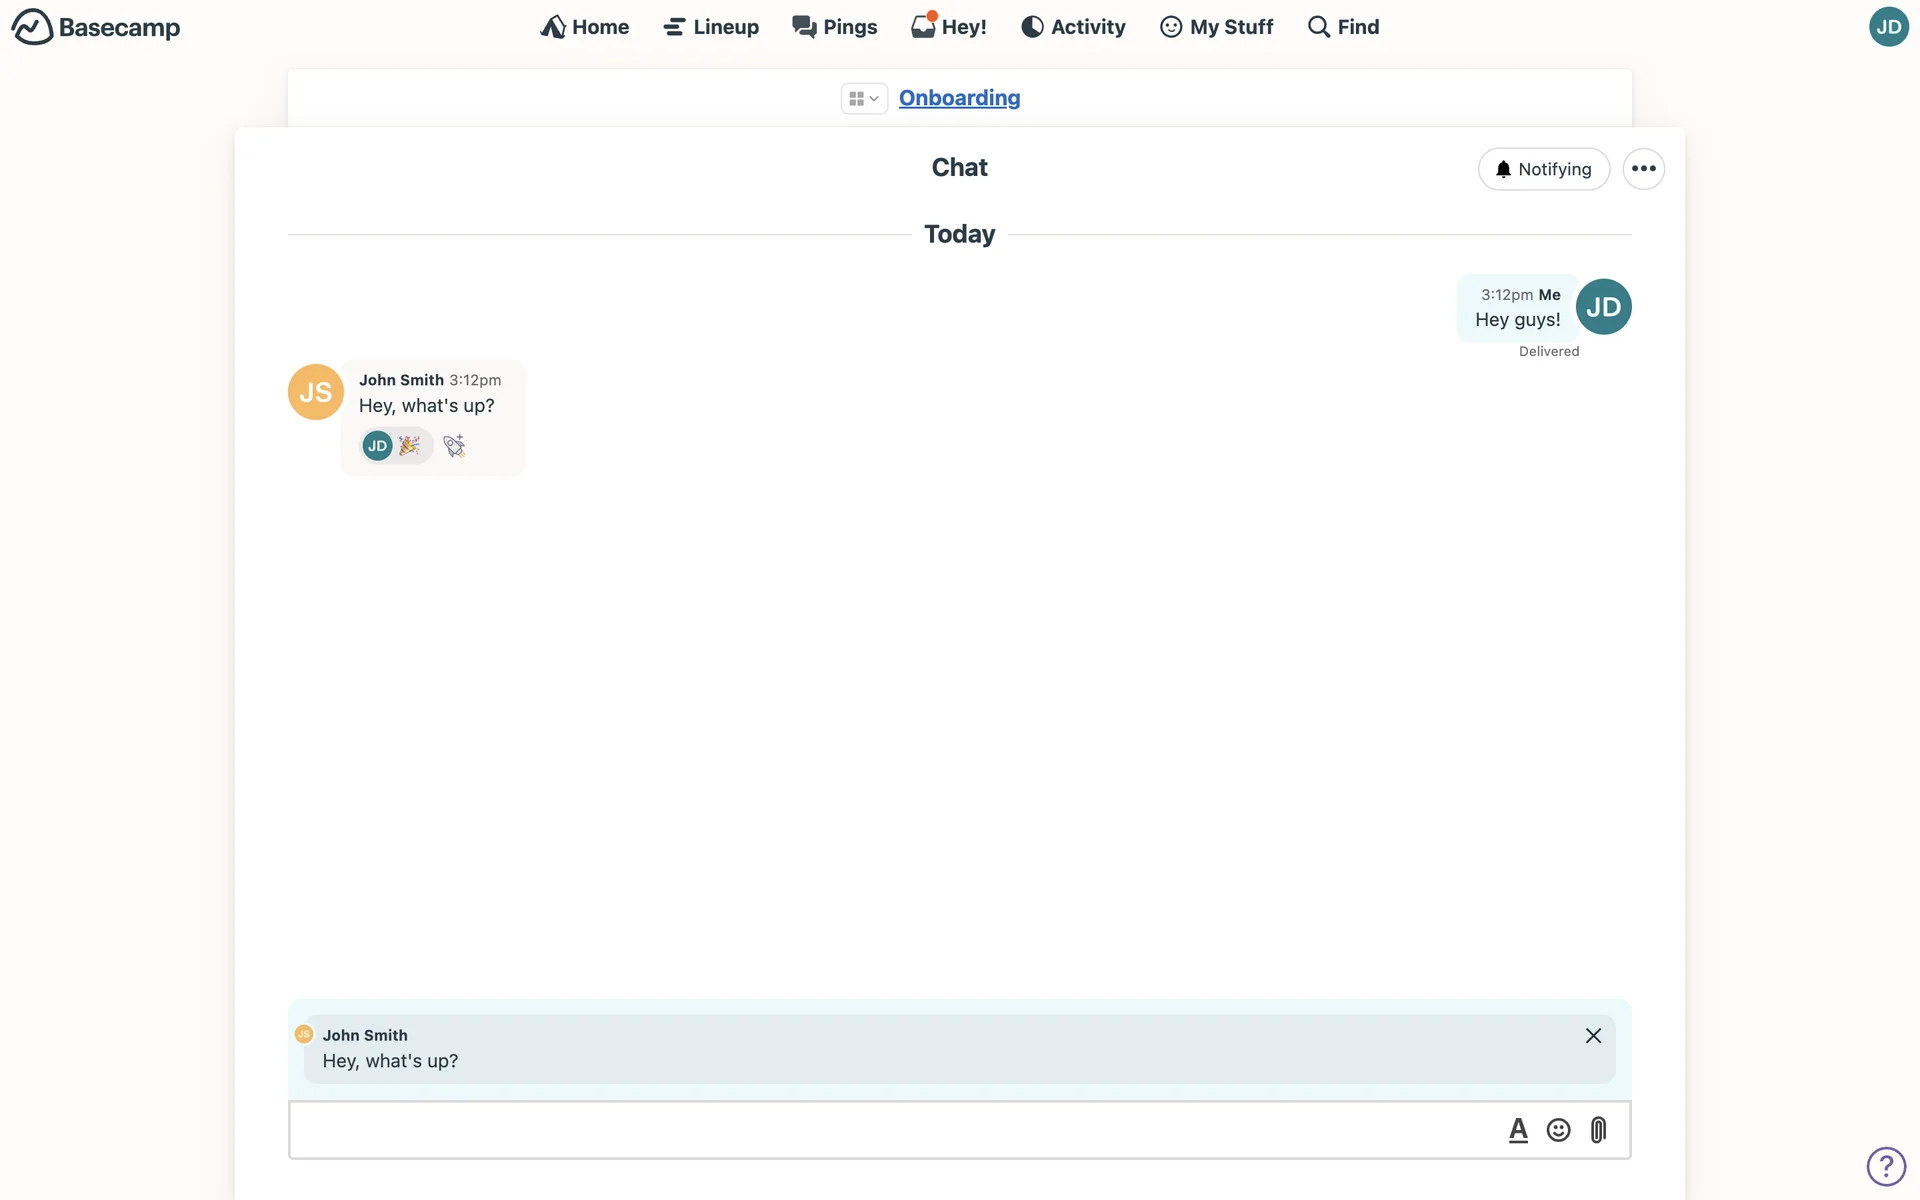Toggle the JD party popper boost
The width and height of the screenshot is (1920, 1200).
tap(397, 446)
